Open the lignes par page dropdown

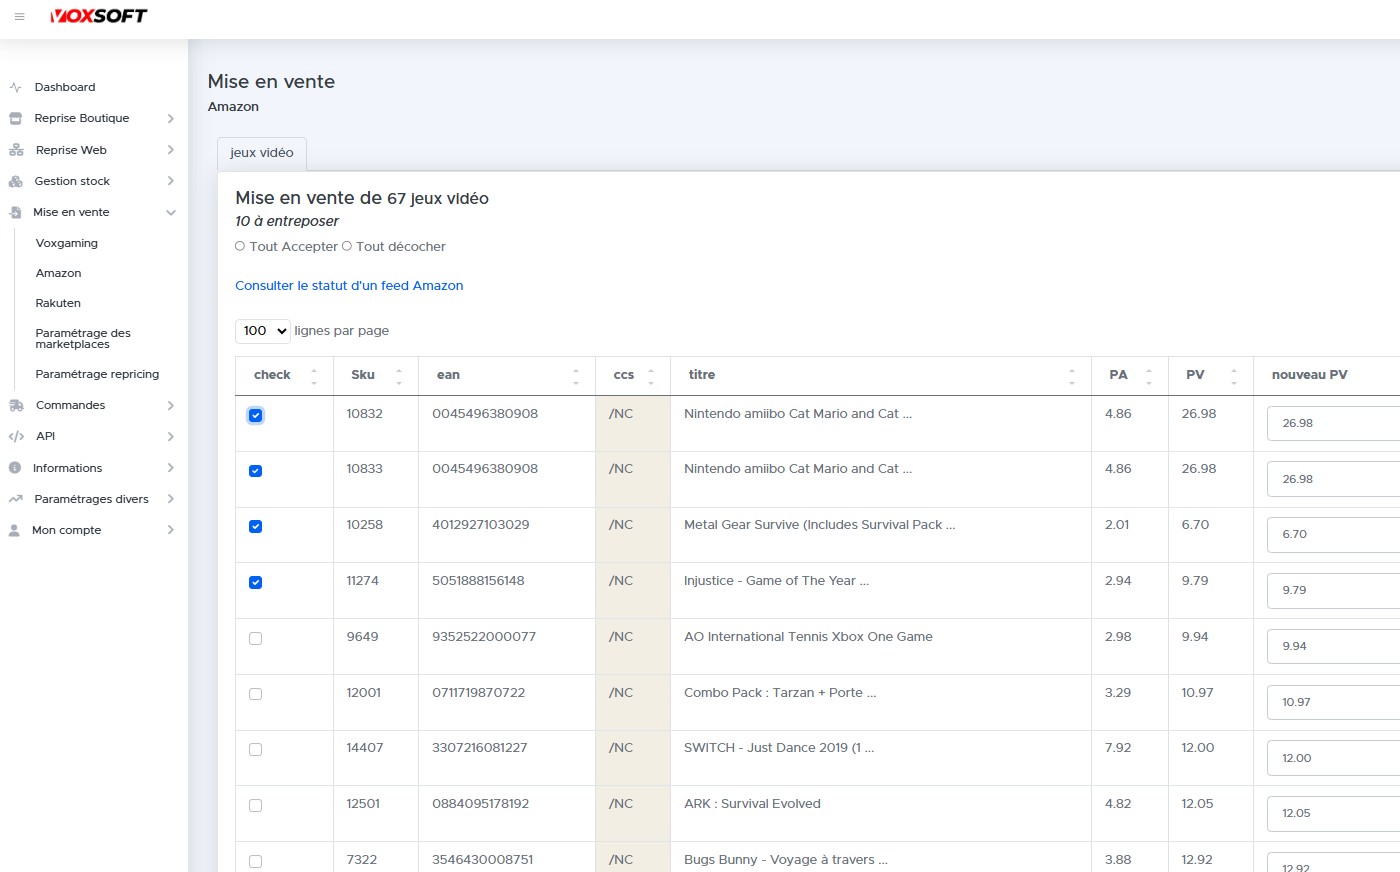click(x=263, y=331)
